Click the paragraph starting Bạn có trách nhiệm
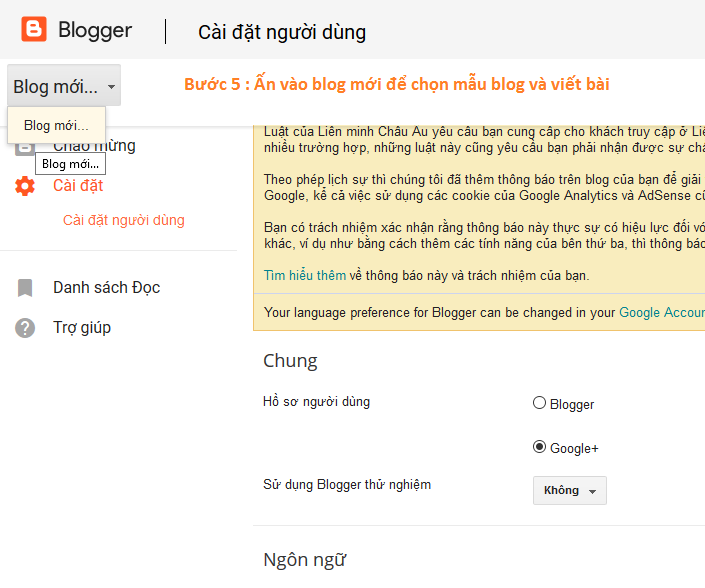 484,236
